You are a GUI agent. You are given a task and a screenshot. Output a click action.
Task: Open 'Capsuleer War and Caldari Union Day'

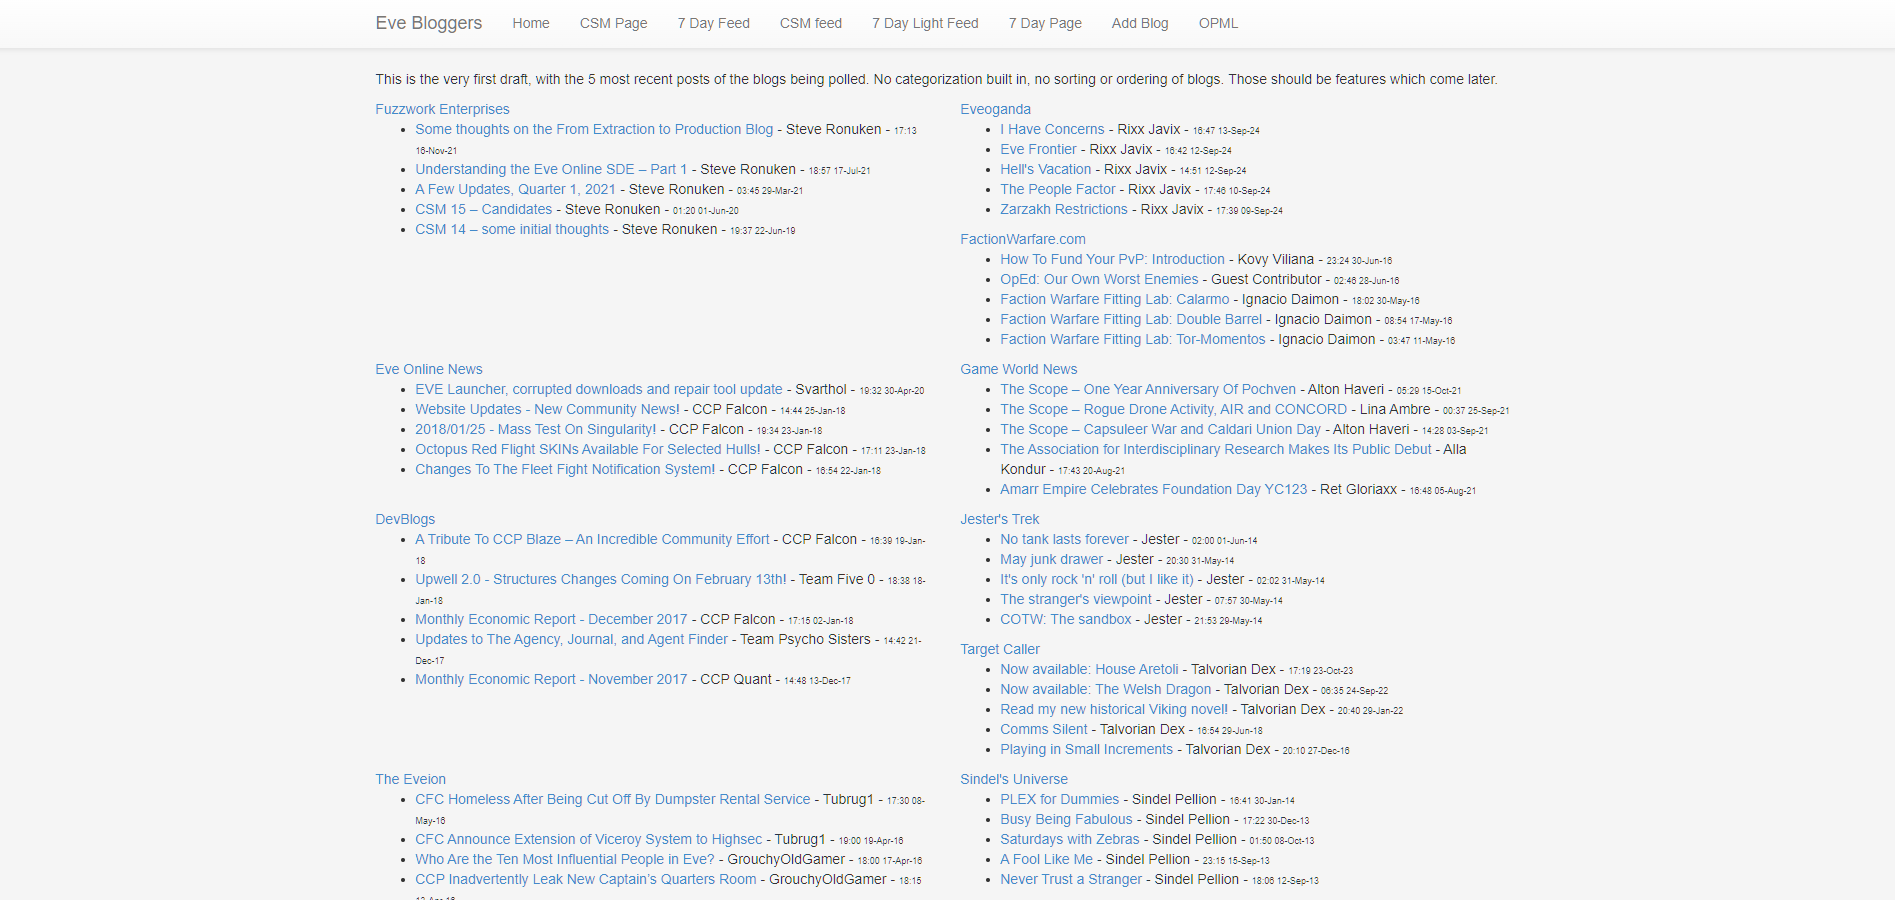coord(1160,429)
